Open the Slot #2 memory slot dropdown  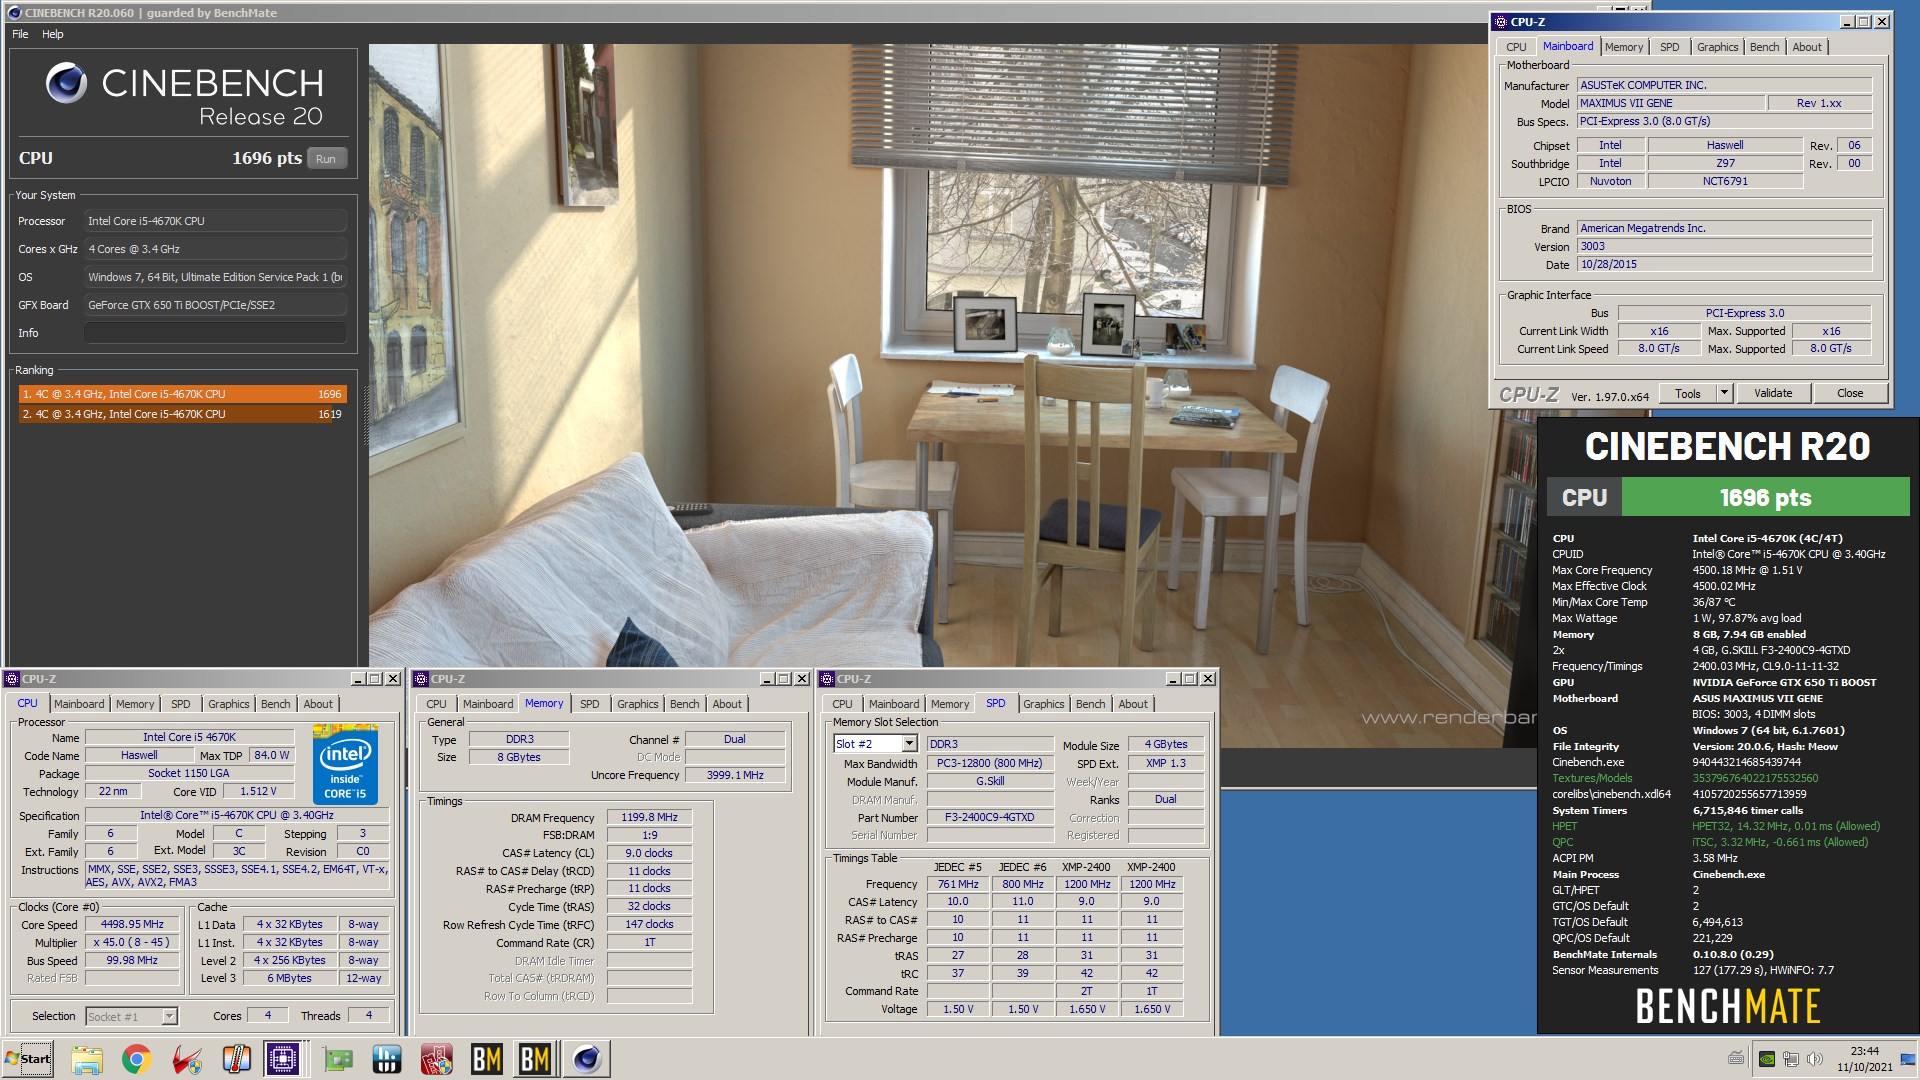[x=909, y=744]
